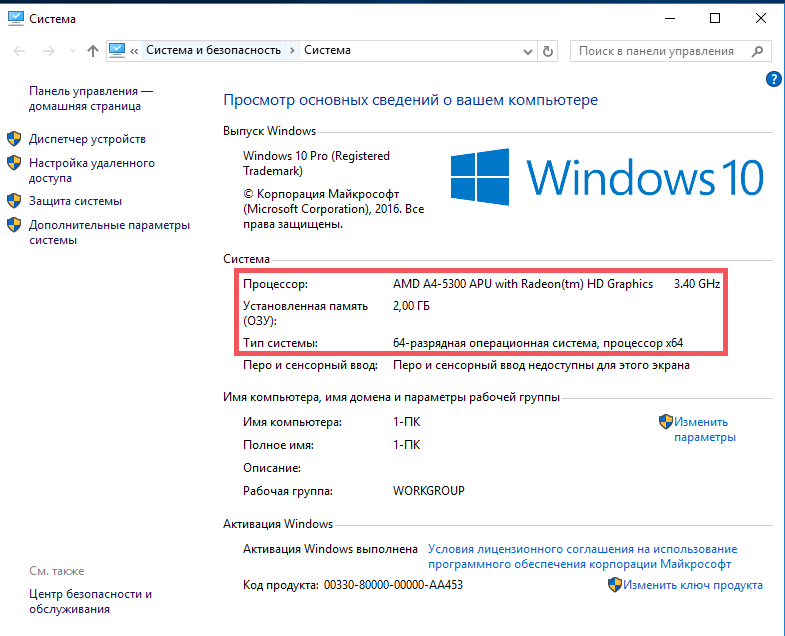Click the installed memory value 2,00 ГБ
This screenshot has width=785, height=636.
(411, 306)
